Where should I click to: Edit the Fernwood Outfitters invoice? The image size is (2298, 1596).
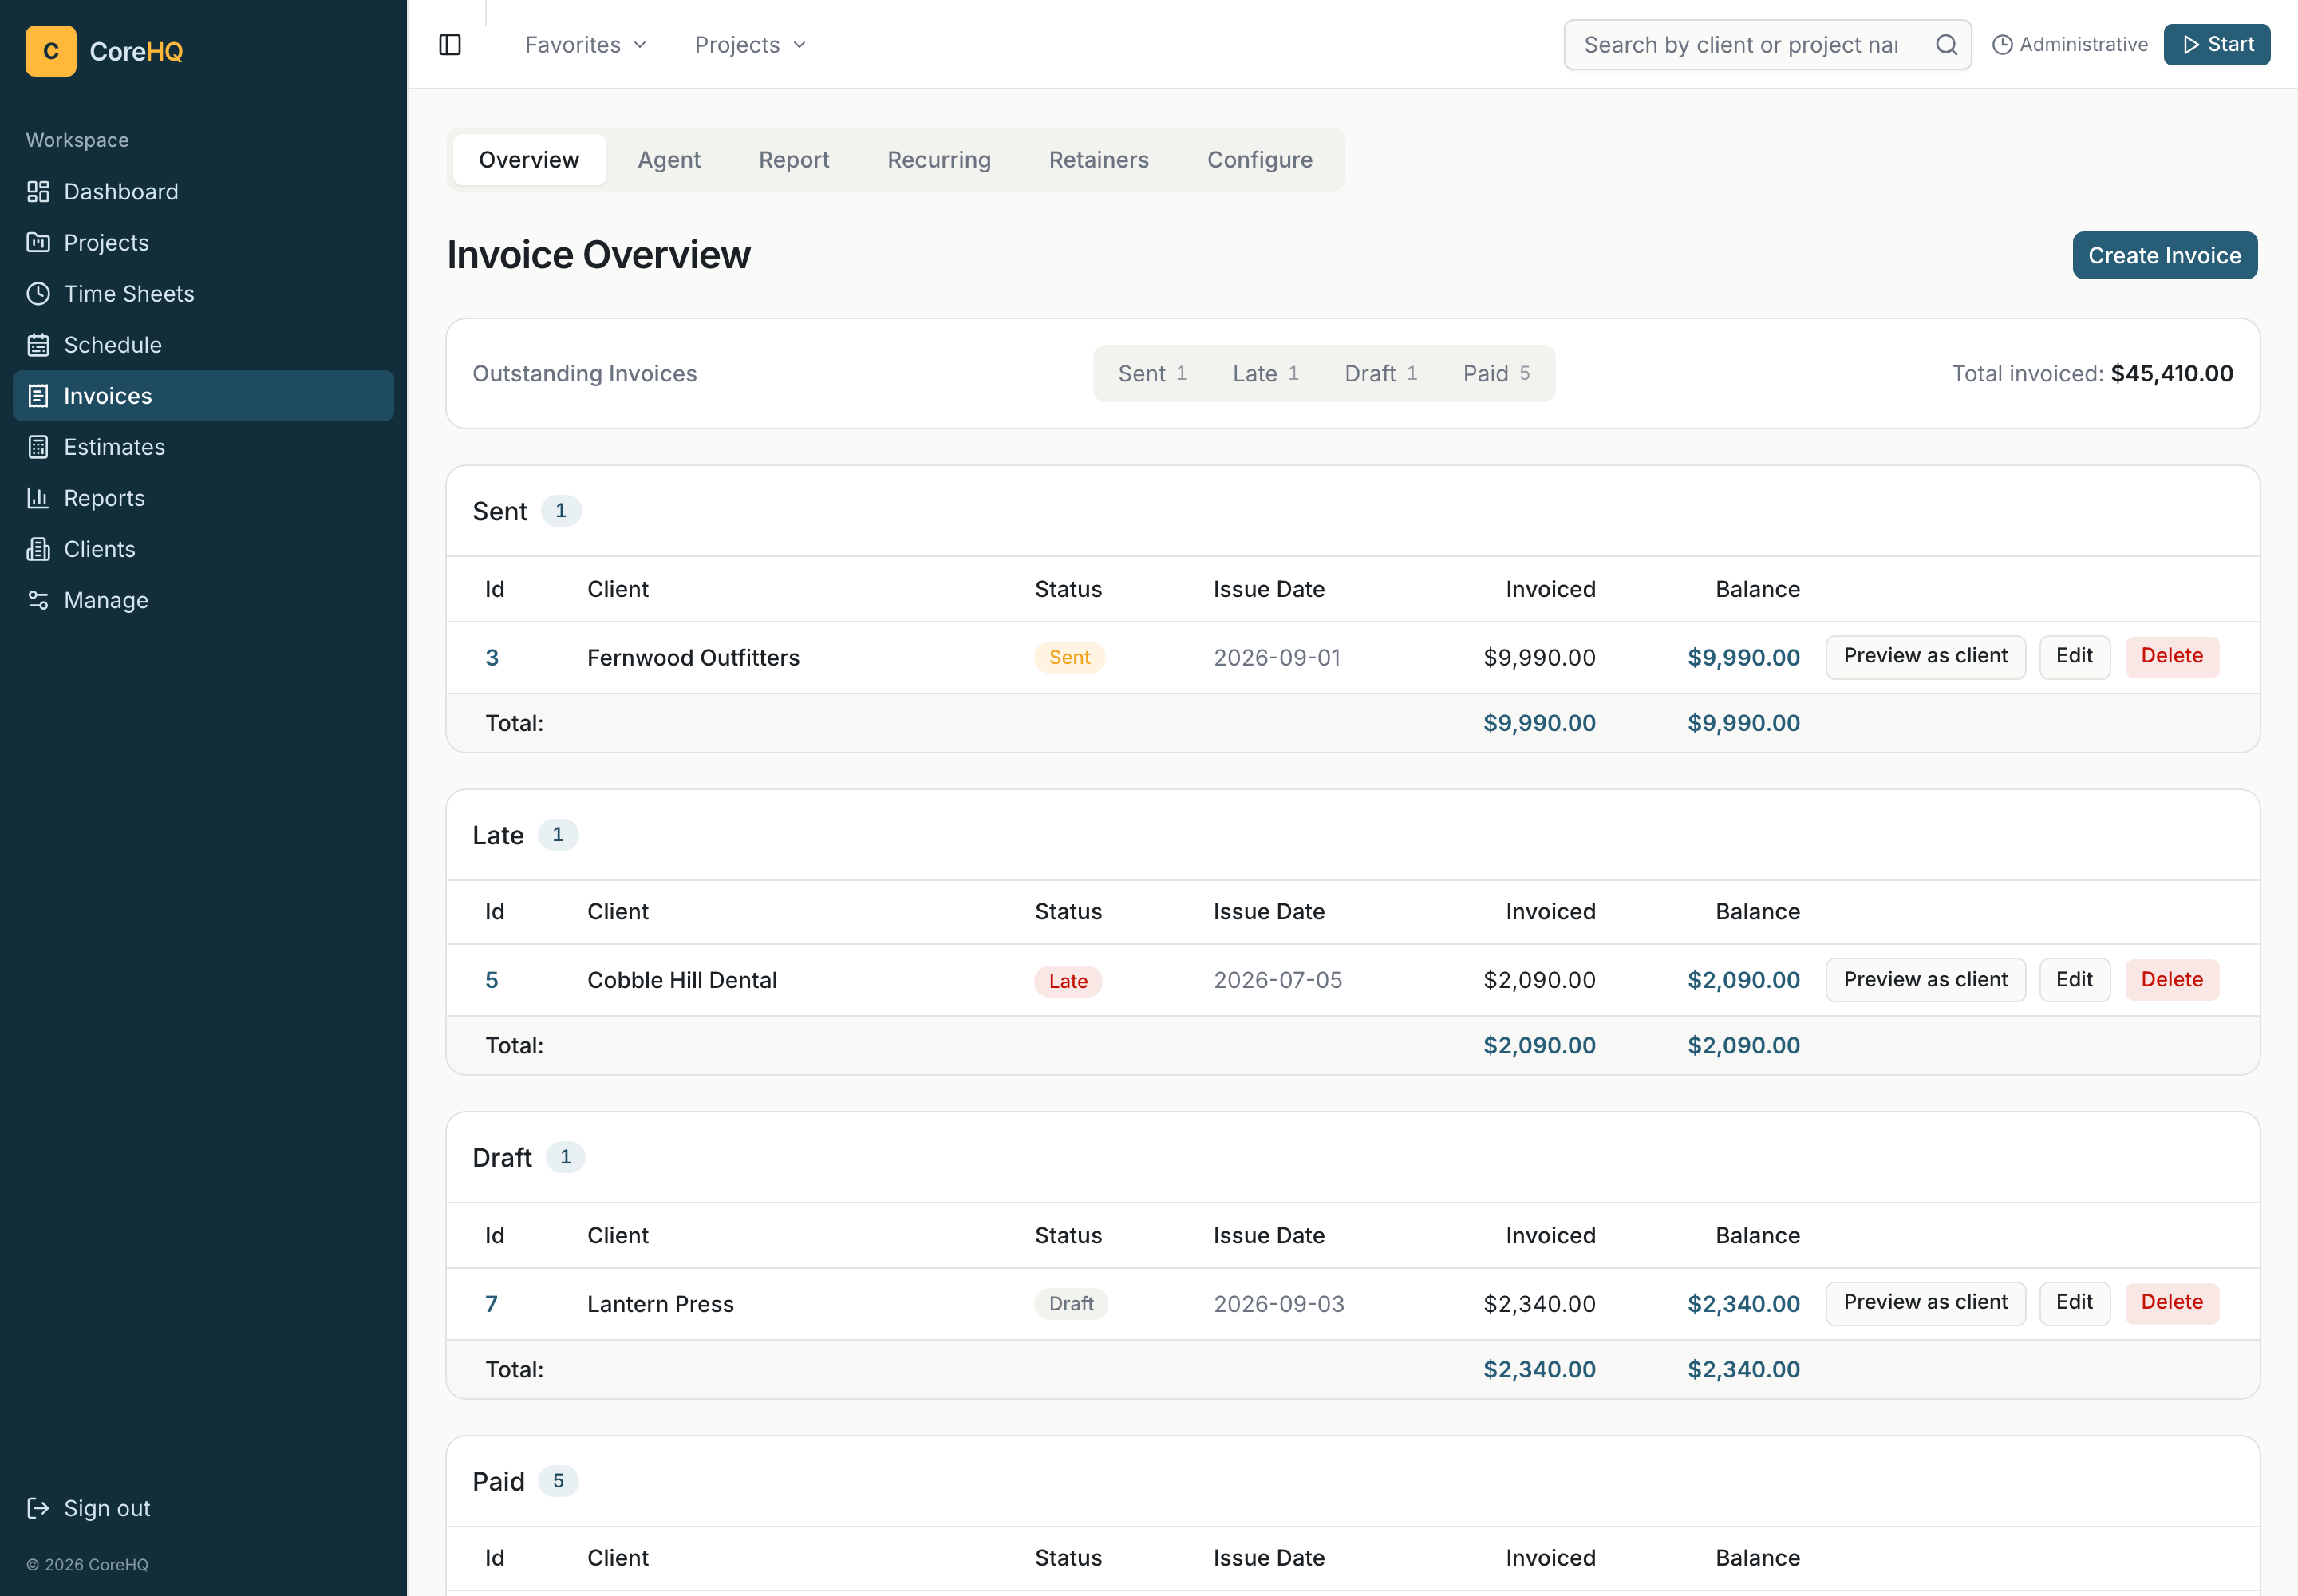[x=2074, y=657]
